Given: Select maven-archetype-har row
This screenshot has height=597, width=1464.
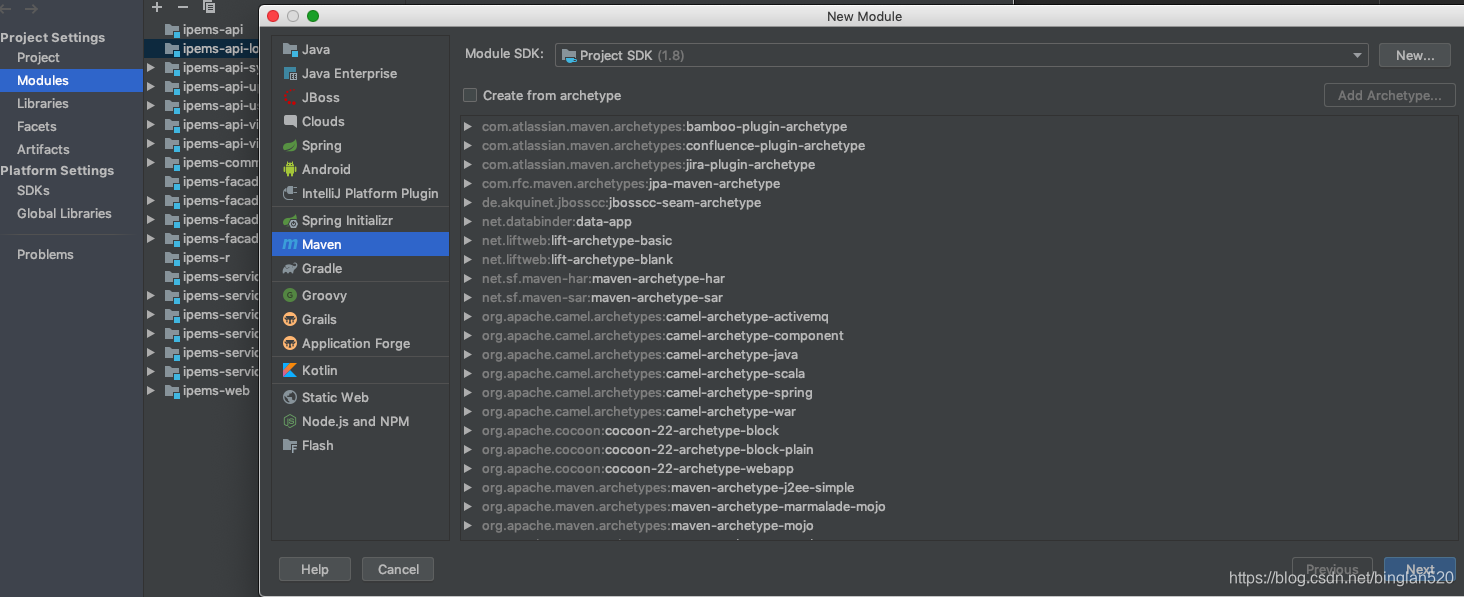Looking at the screenshot, I should [x=958, y=279].
